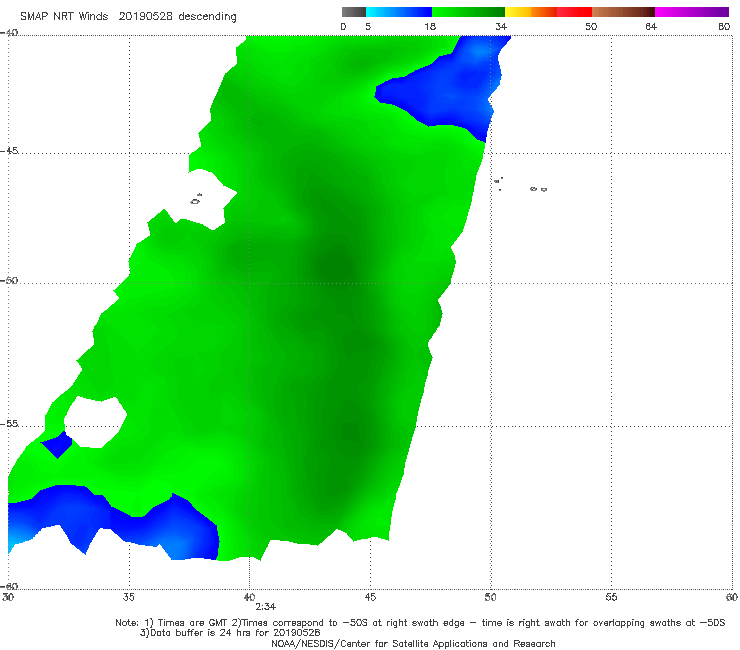740x650 pixels.
Task: Click the latitude label "-45" on the left axis
Action: [9, 151]
